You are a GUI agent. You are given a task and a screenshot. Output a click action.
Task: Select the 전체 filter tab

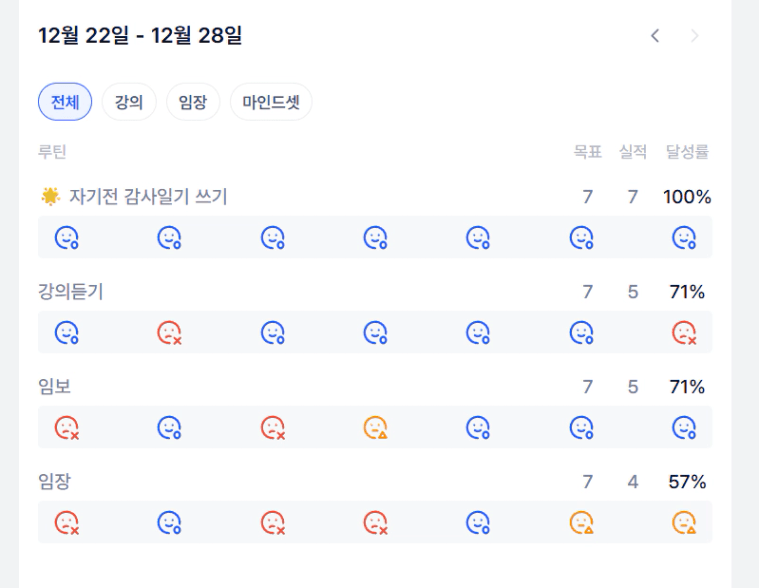click(x=65, y=102)
